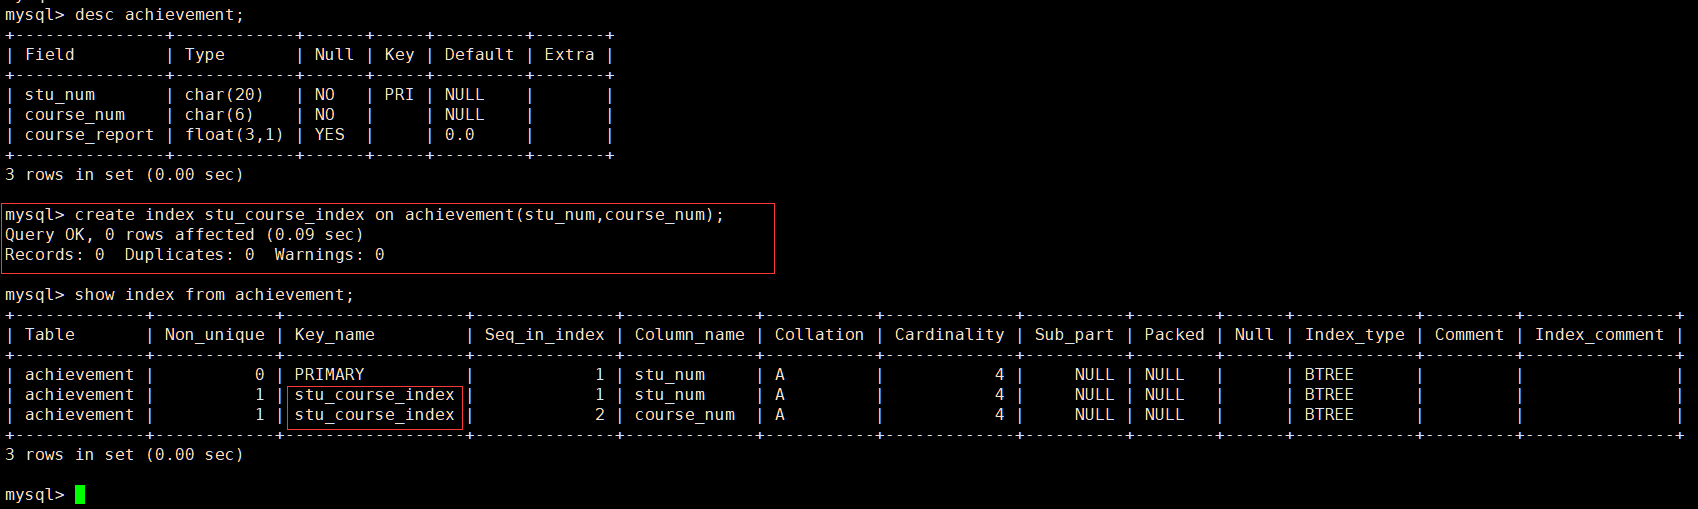This screenshot has height=509, width=1698.
Task: Click the 'Collation' column header
Action: pos(819,334)
